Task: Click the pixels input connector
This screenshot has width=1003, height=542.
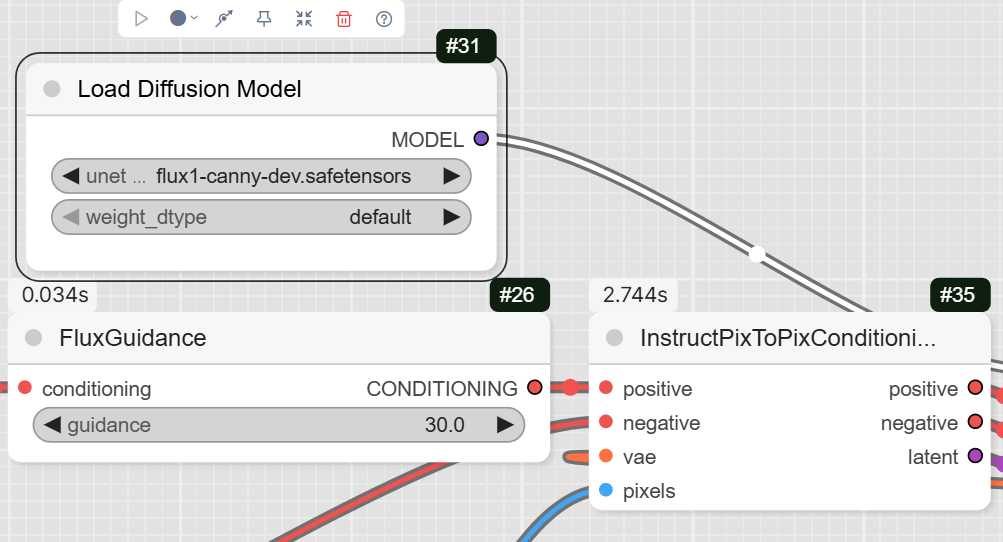Action: tap(606, 490)
